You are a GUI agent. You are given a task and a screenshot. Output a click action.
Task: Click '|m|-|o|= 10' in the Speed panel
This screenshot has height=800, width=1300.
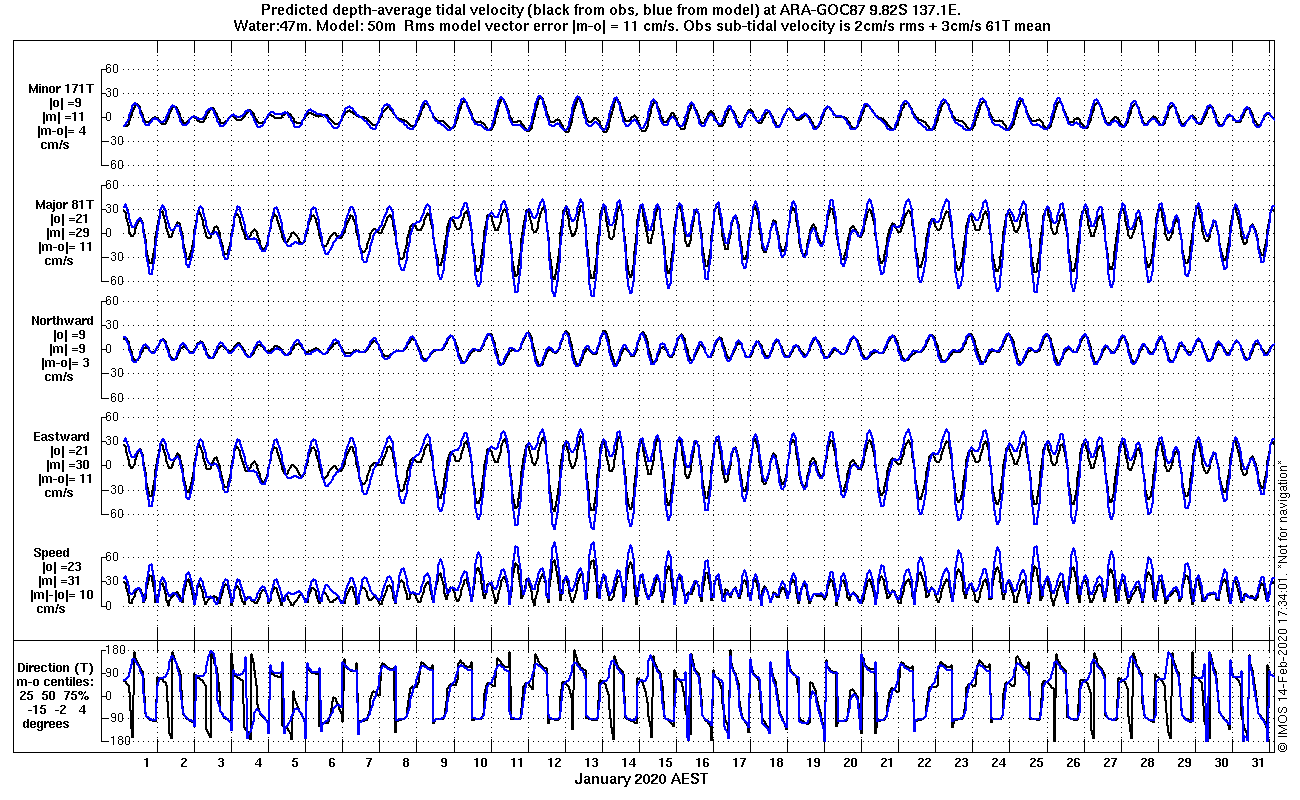(x=62, y=595)
